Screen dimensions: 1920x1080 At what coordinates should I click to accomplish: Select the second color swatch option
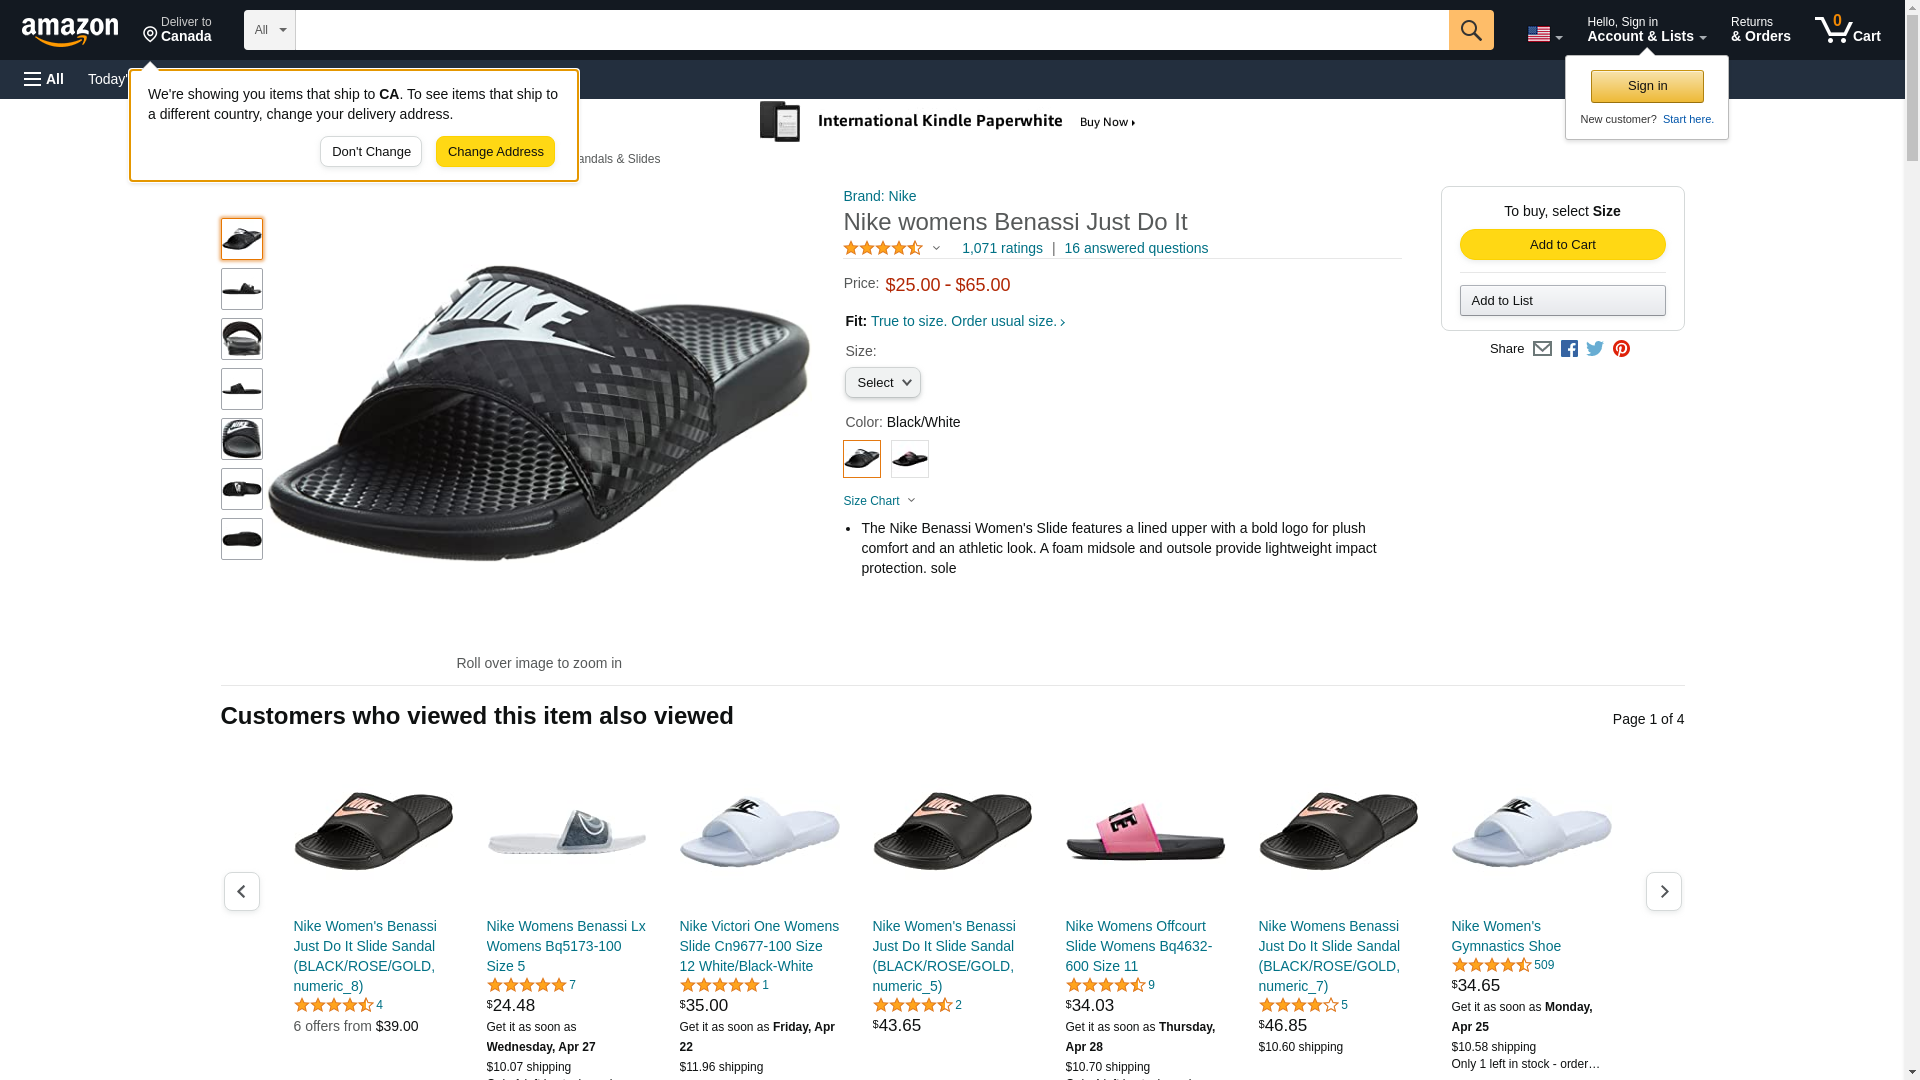point(909,459)
